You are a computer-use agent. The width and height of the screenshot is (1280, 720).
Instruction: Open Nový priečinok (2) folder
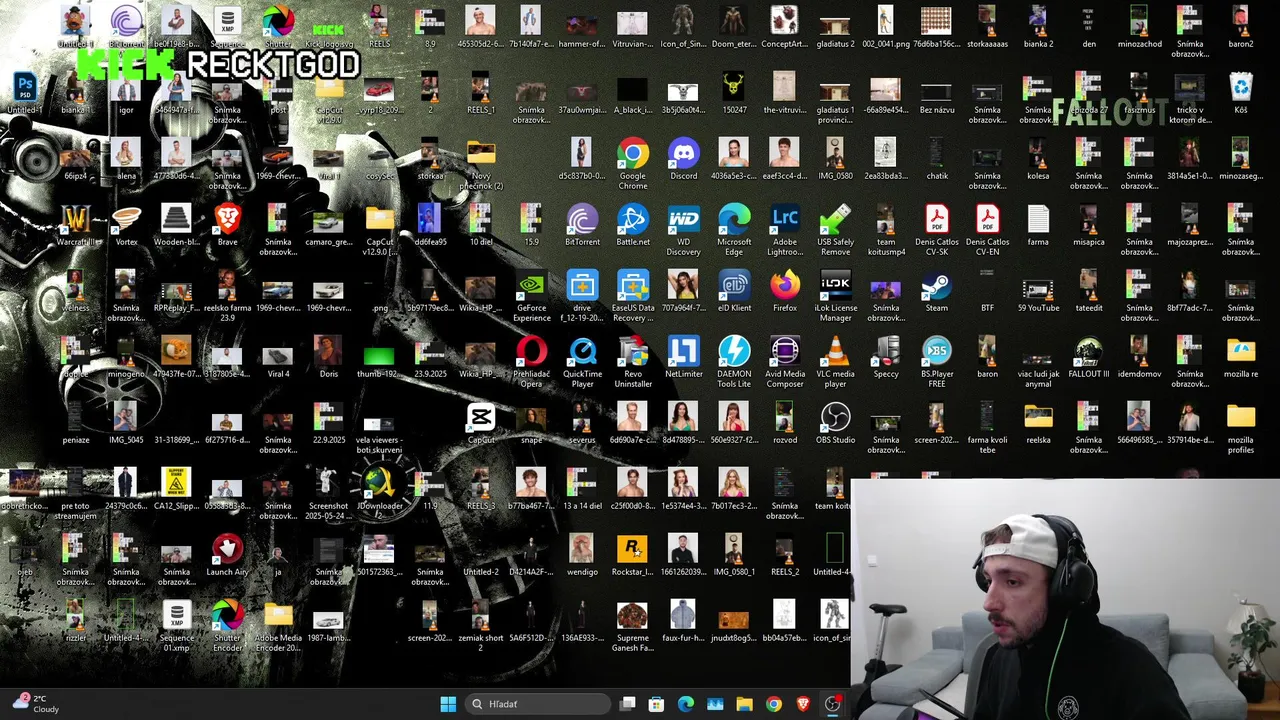pyautogui.click(x=481, y=165)
